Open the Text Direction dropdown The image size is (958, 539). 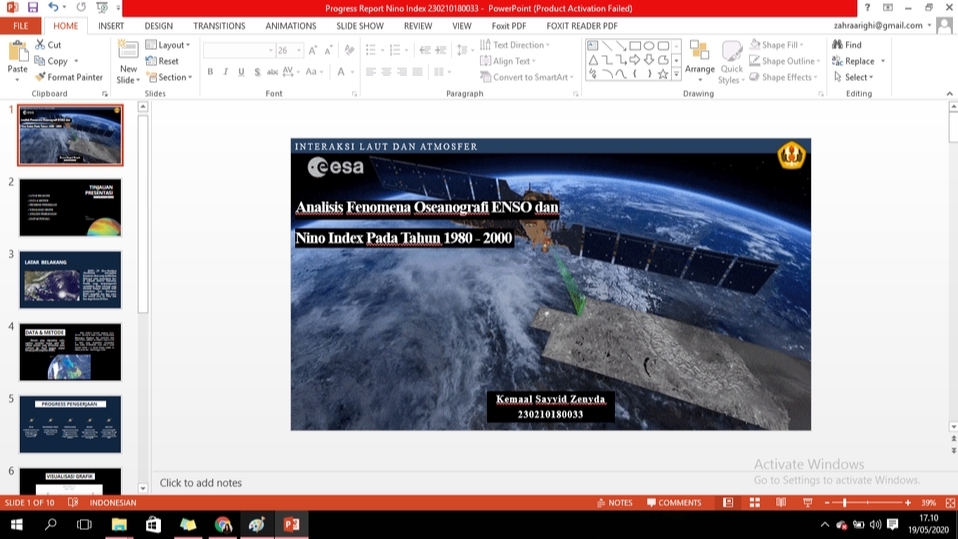[515, 45]
